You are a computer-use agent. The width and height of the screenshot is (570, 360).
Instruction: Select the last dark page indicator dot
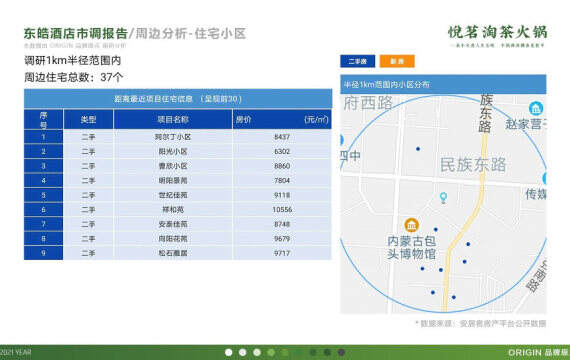(x=341, y=352)
